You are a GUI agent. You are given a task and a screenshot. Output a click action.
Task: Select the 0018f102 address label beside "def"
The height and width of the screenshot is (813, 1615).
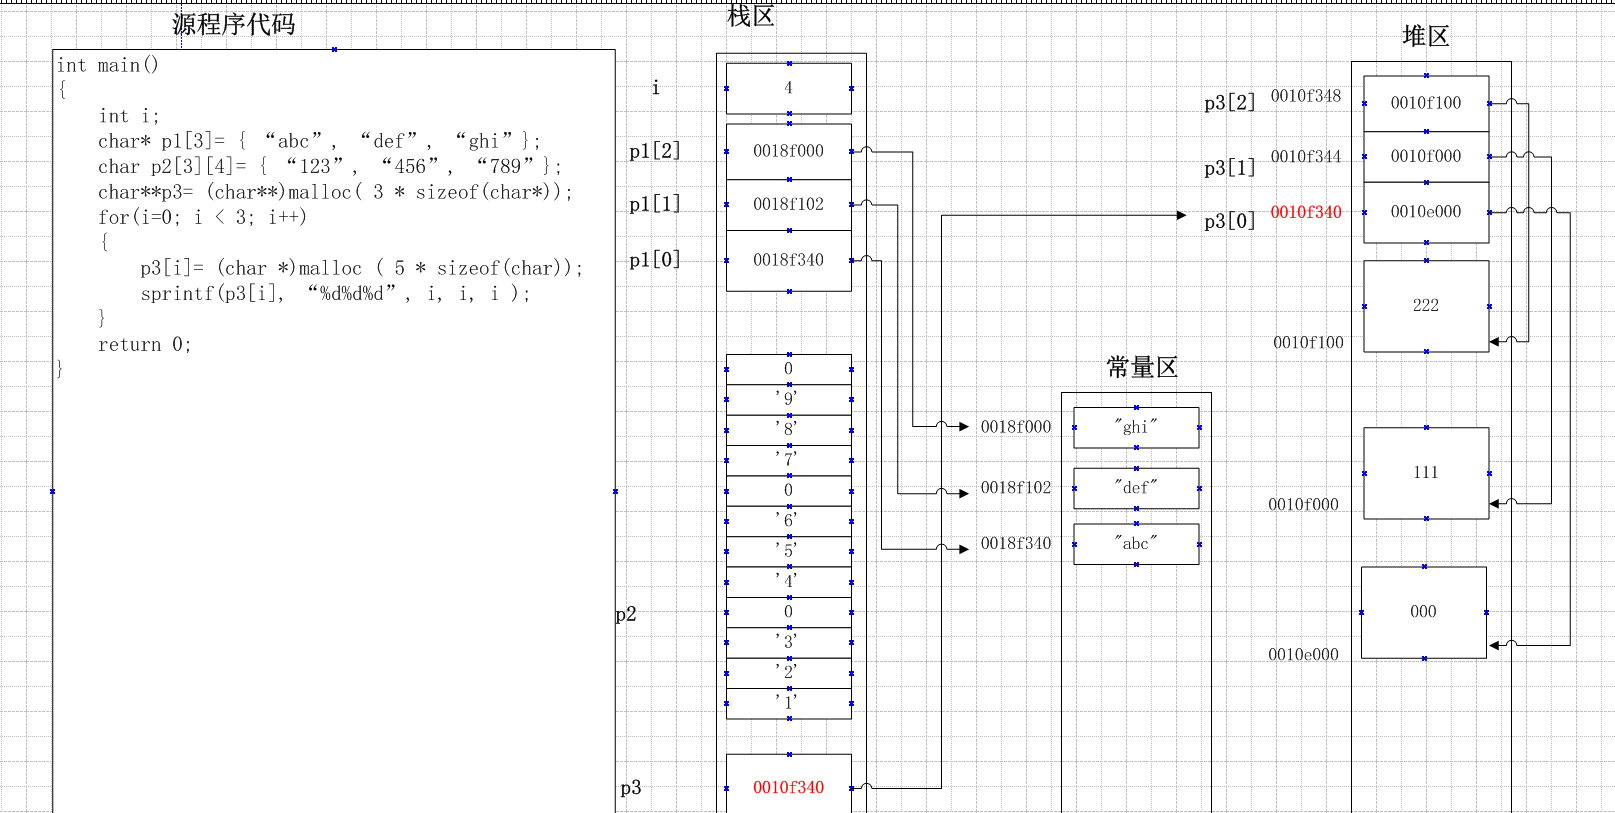[x=1016, y=488]
